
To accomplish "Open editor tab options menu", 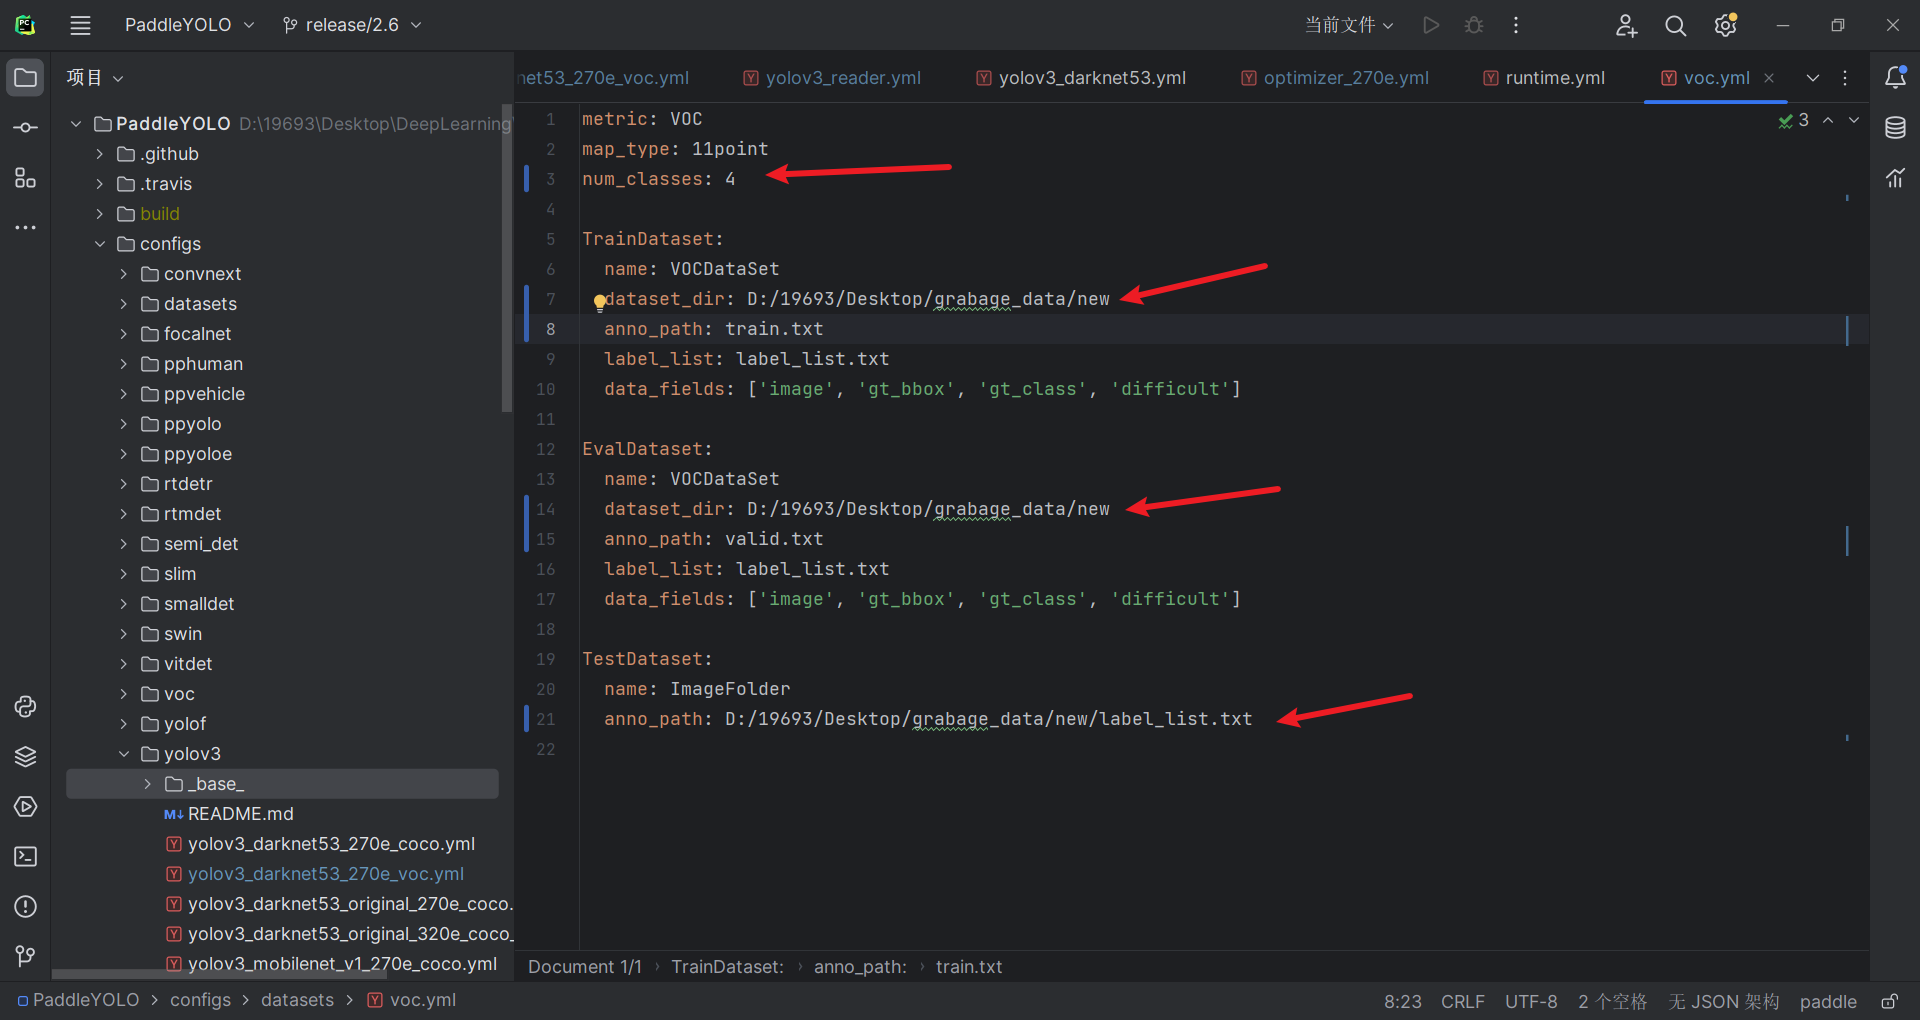I will [x=1845, y=78].
